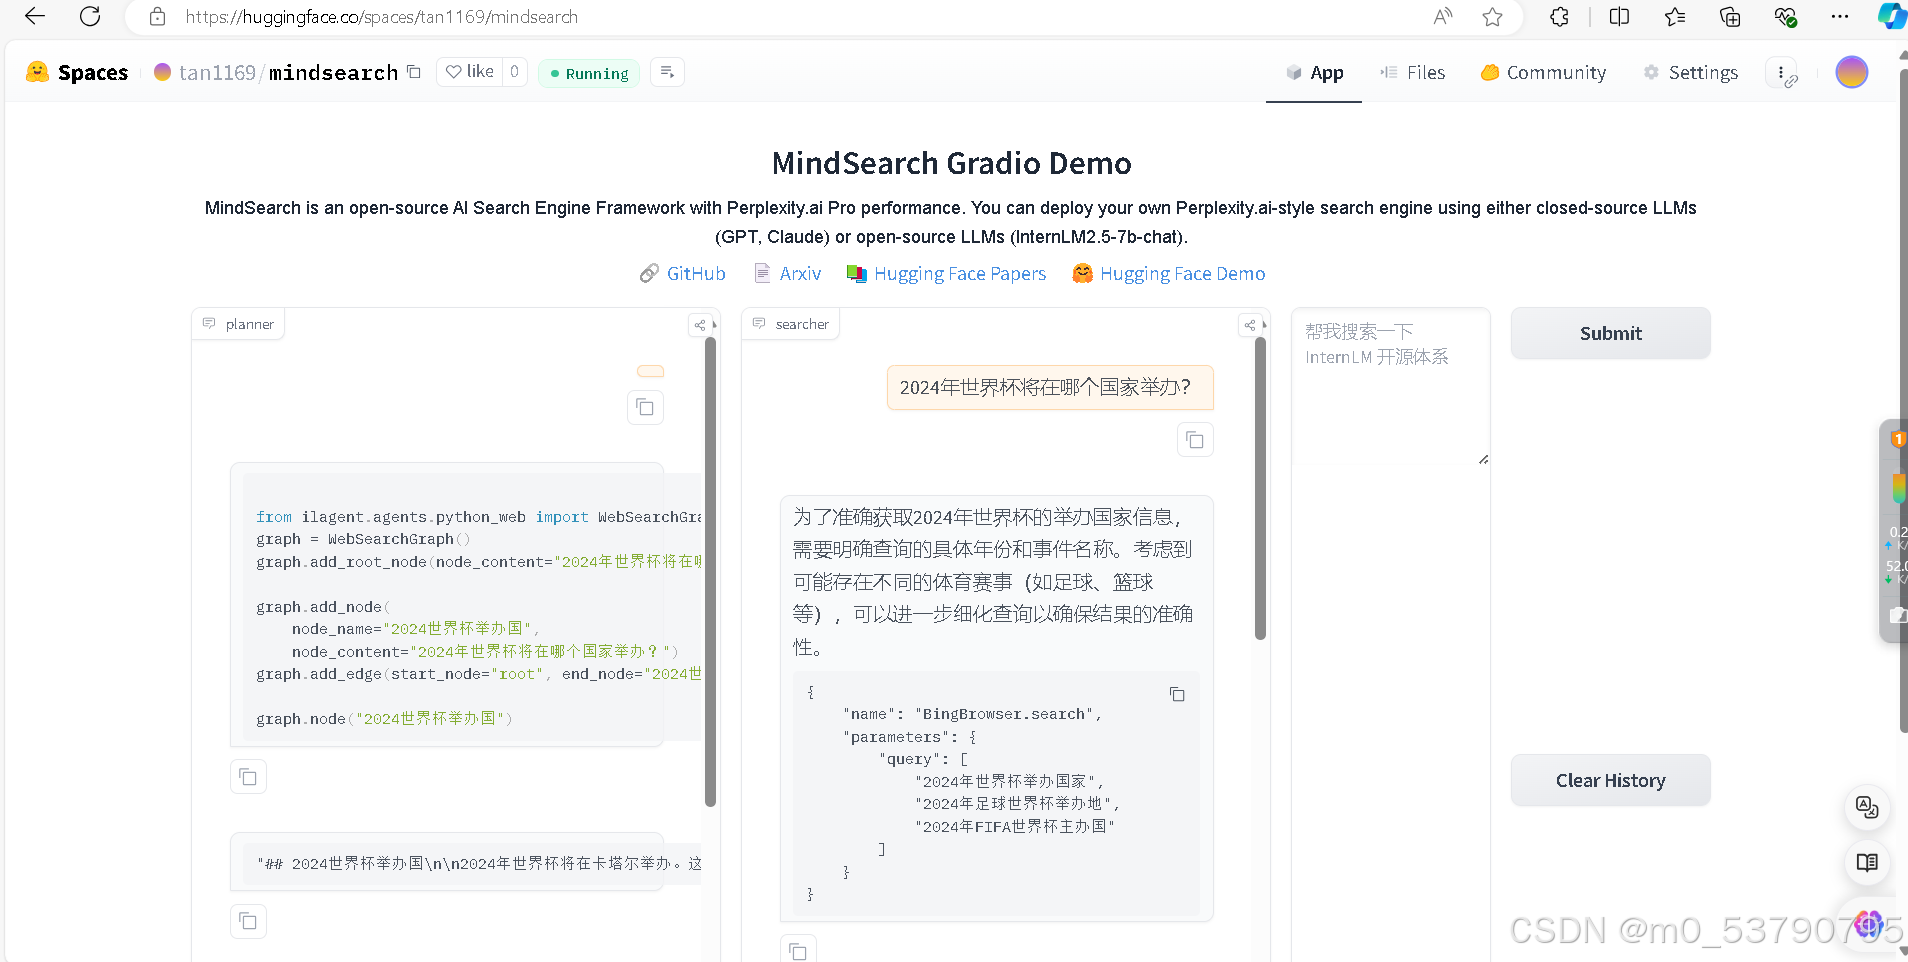This screenshot has width=1908, height=962.
Task: Click the Running status badge
Action: [x=588, y=73]
